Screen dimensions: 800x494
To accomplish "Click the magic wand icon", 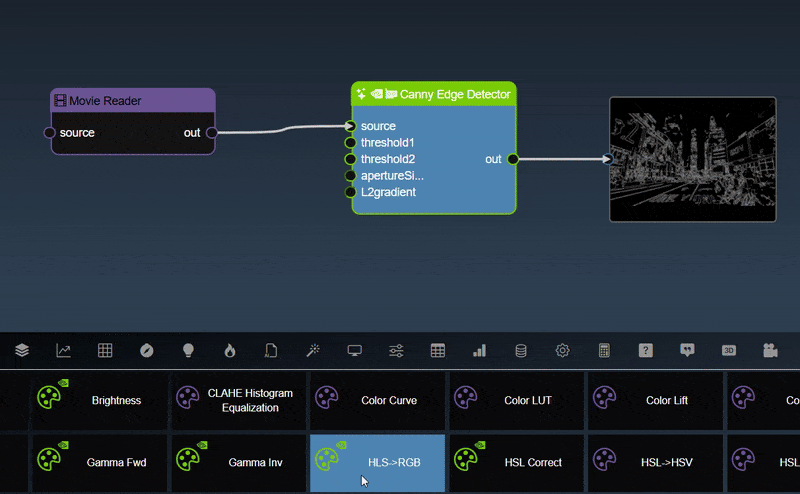I will [312, 351].
